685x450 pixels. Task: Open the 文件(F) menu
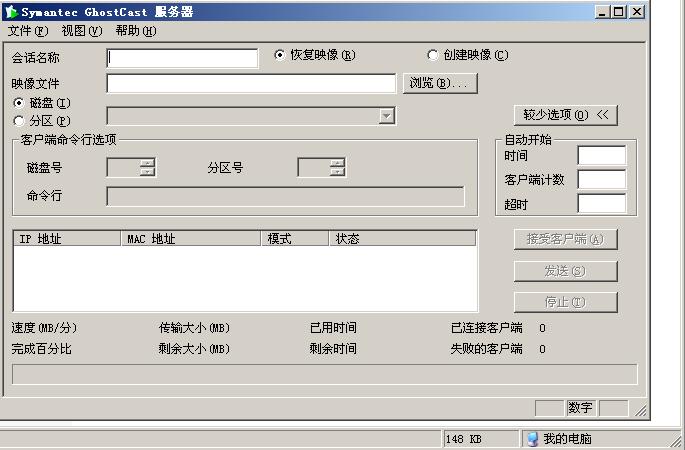[x=28, y=31]
